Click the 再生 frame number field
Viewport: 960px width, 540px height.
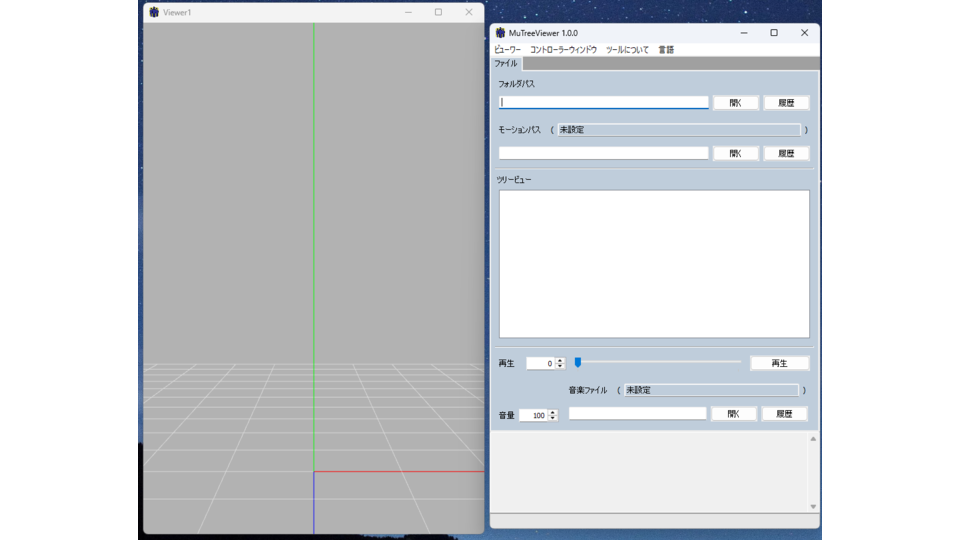pos(541,364)
